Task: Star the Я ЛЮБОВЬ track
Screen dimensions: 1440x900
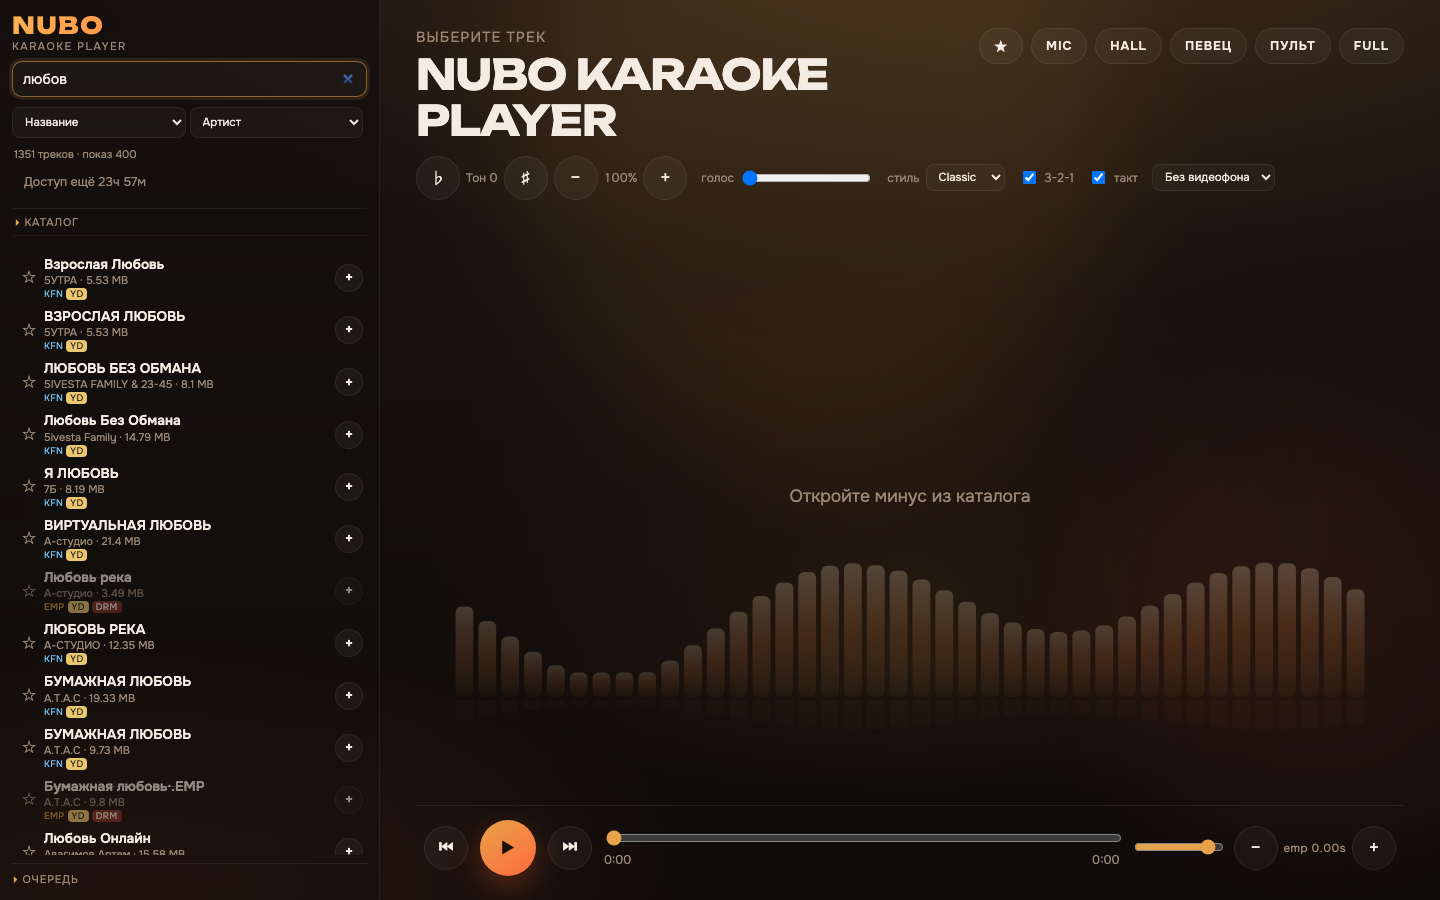Action: 29,486
